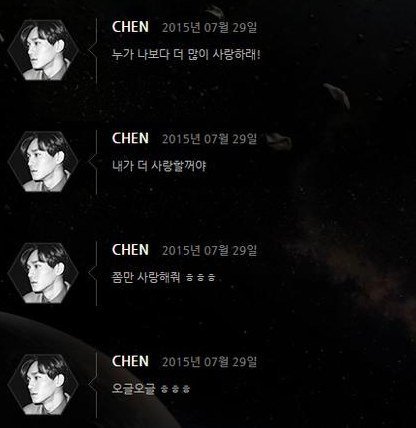Click the profile avatar beside '오글오글' comment
Viewport: 416px width, 428px height.
pos(43,385)
